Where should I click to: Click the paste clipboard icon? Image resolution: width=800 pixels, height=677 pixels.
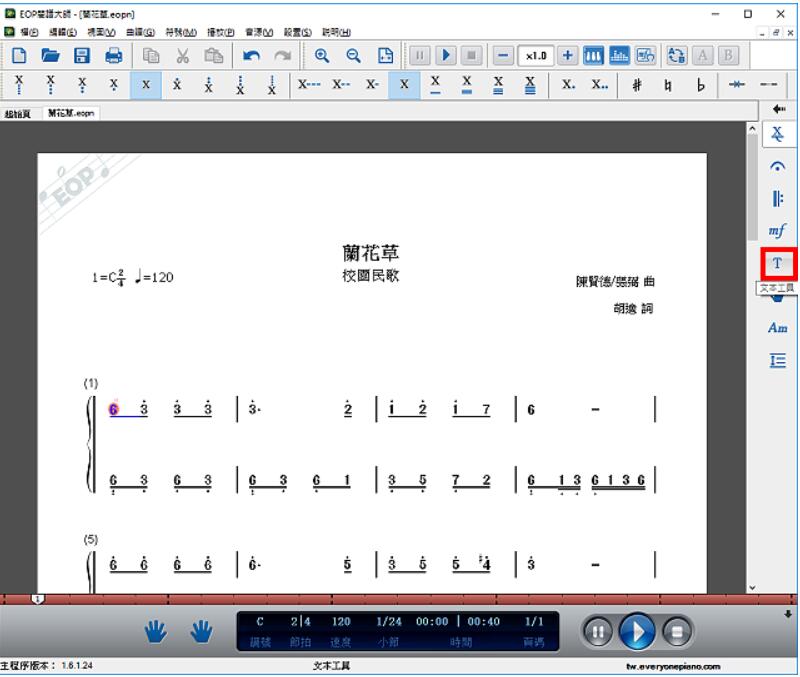(x=213, y=55)
